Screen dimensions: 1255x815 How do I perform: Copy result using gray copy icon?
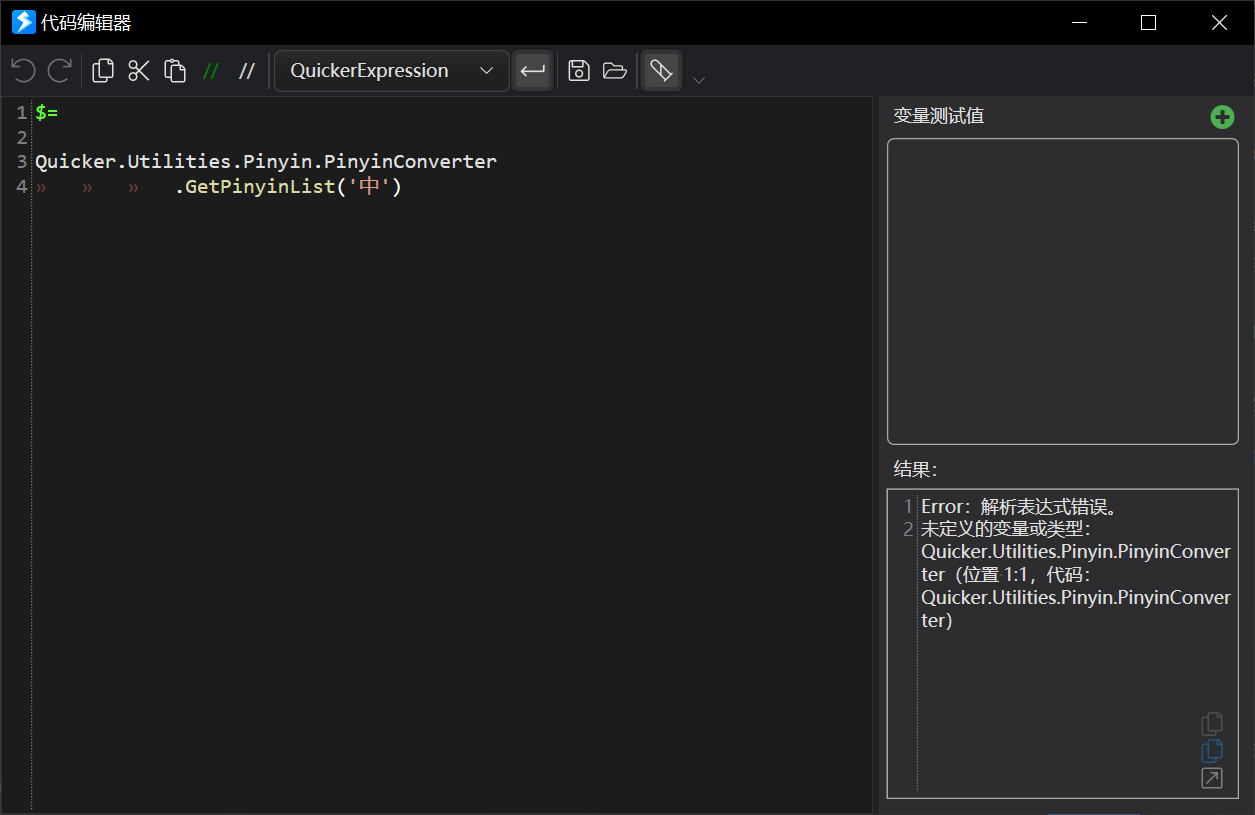tap(1212, 723)
